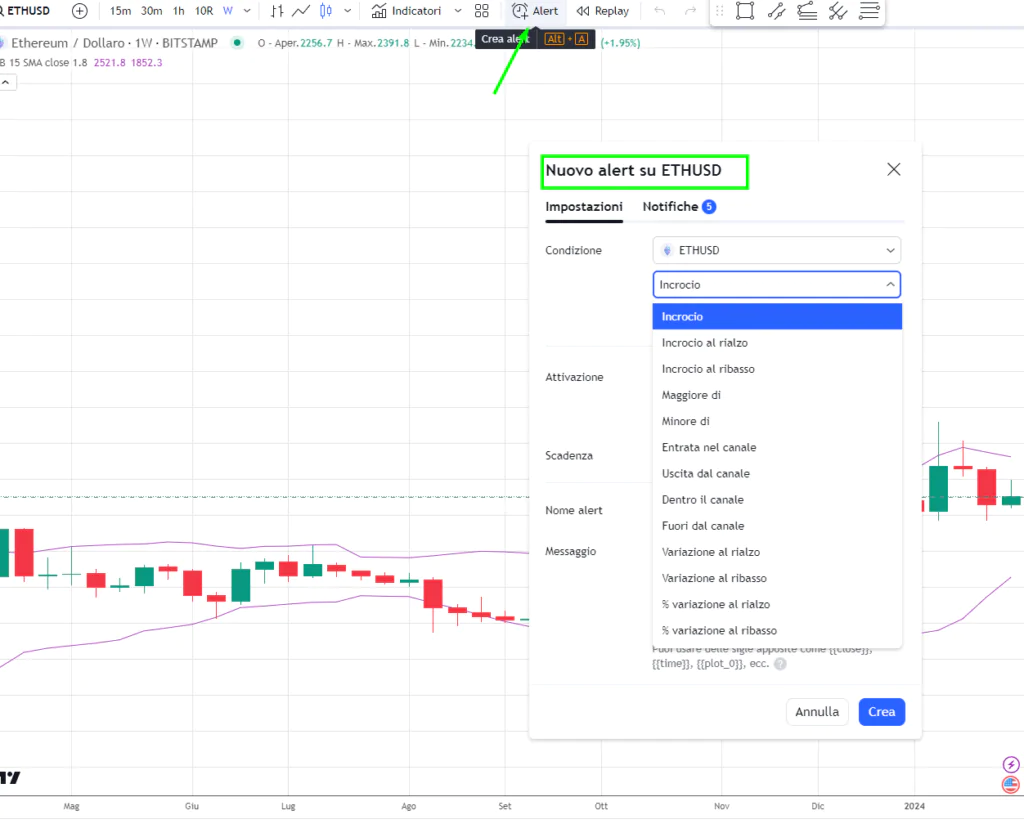Select the 15m timeframe
The height and width of the screenshot is (824, 1024).
coord(120,11)
